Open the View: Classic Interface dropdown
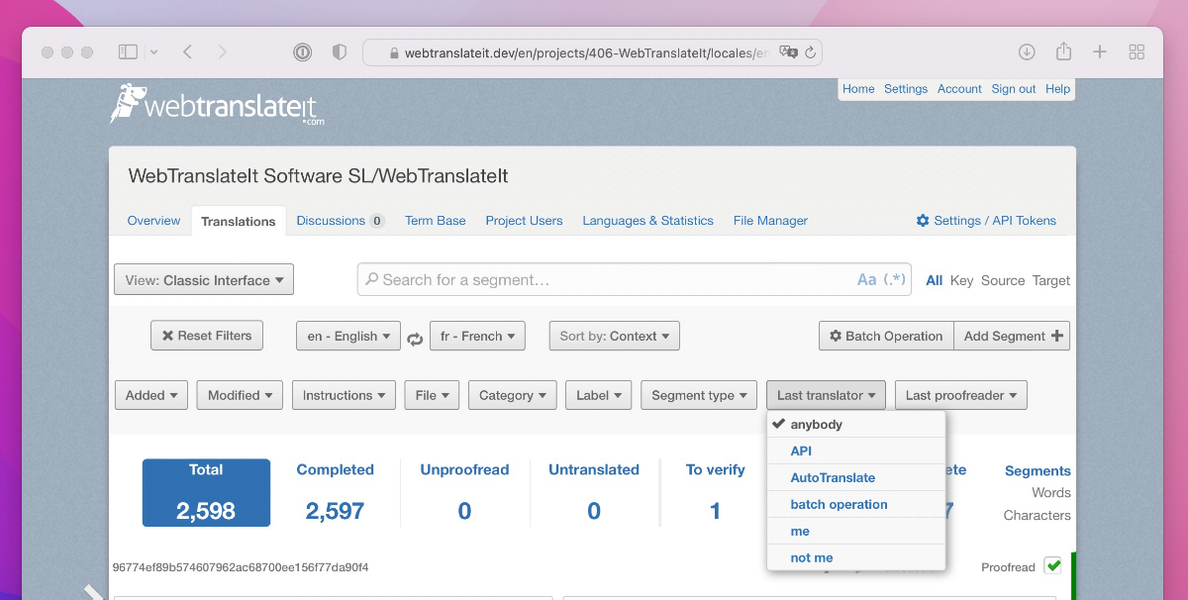Image resolution: width=1188 pixels, height=600 pixels. tap(203, 279)
